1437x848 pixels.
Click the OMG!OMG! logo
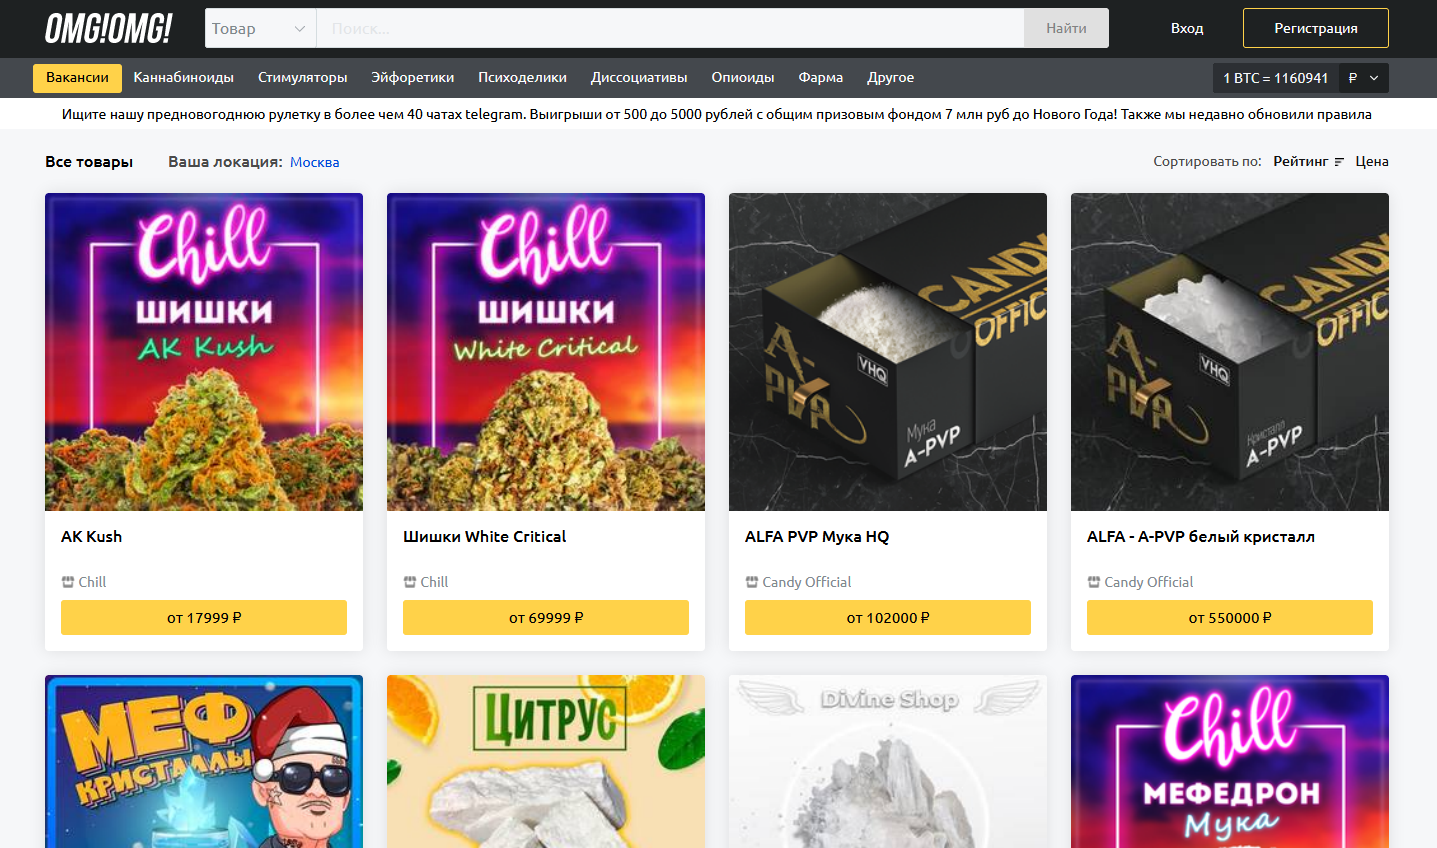click(x=108, y=29)
